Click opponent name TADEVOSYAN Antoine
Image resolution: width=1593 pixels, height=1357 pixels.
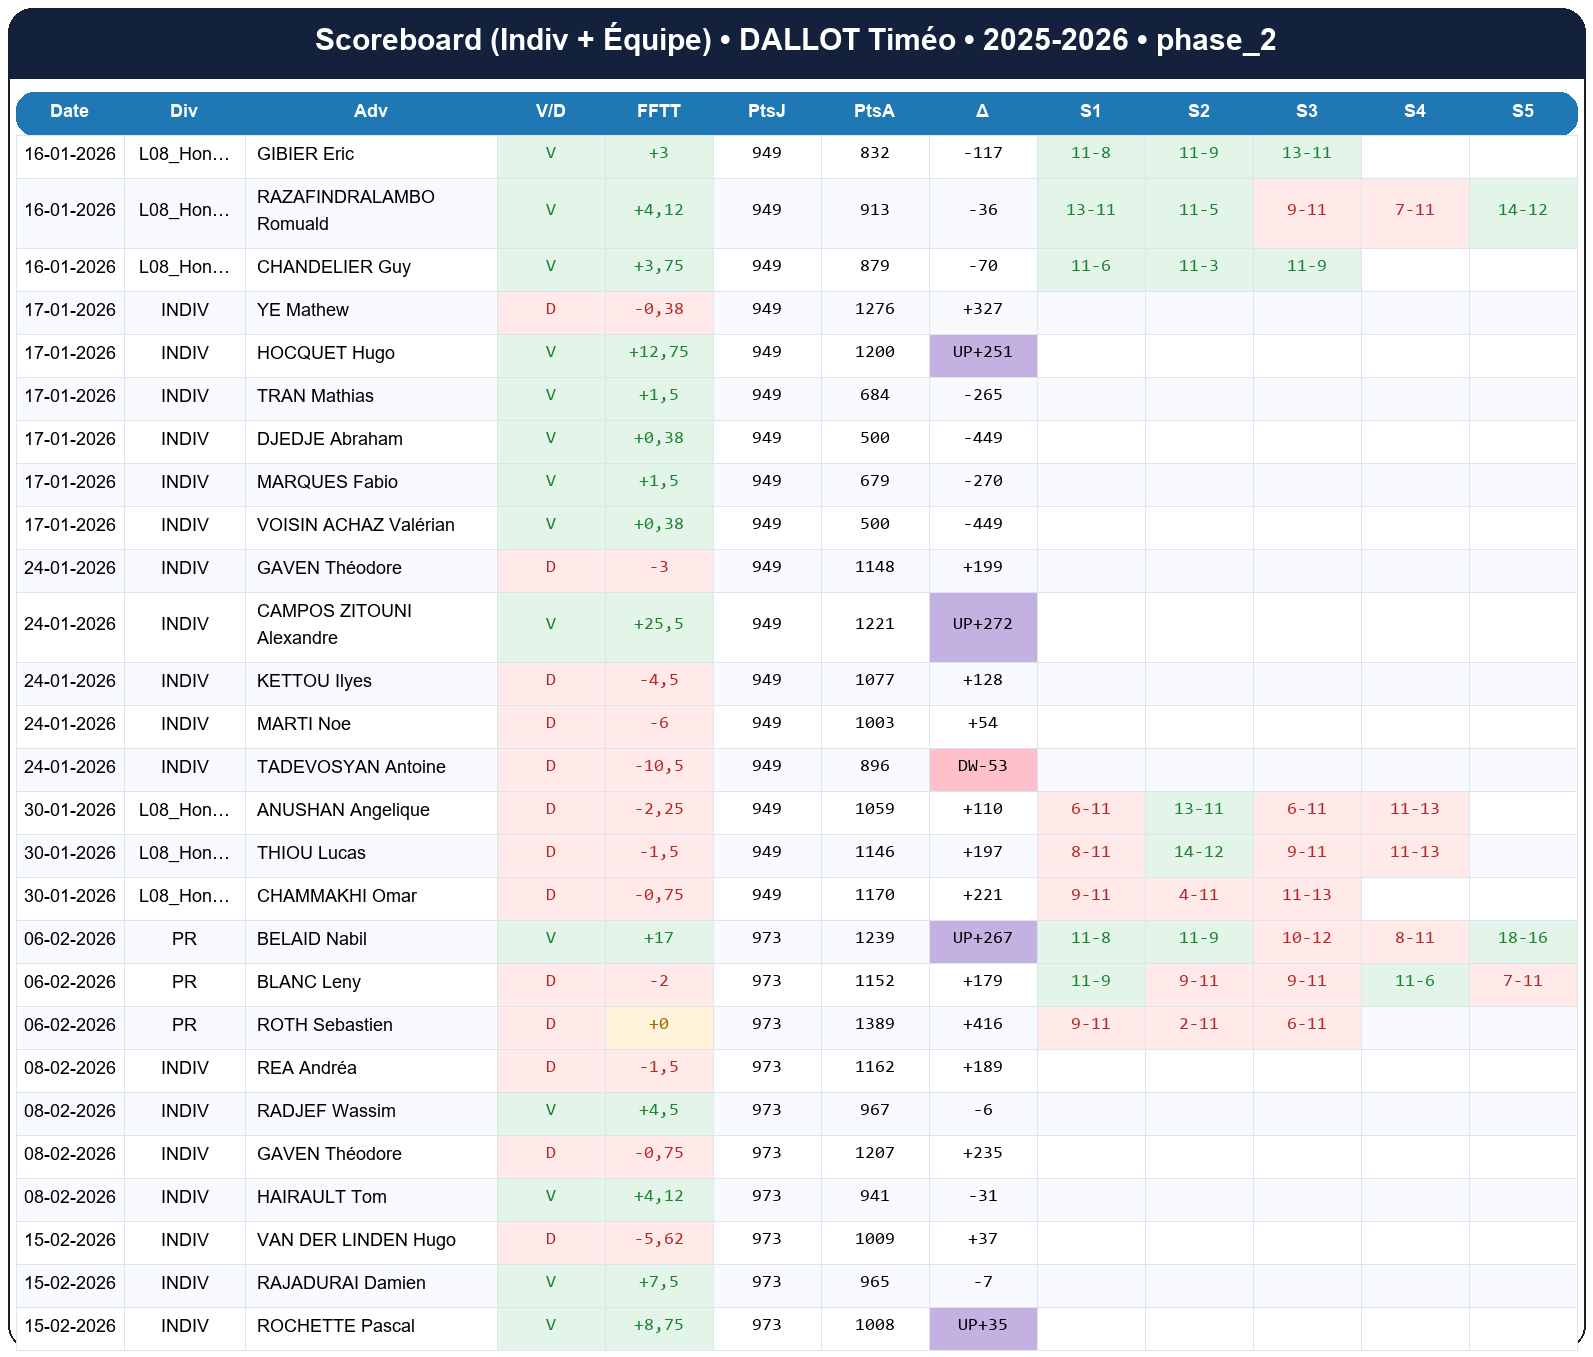click(351, 767)
